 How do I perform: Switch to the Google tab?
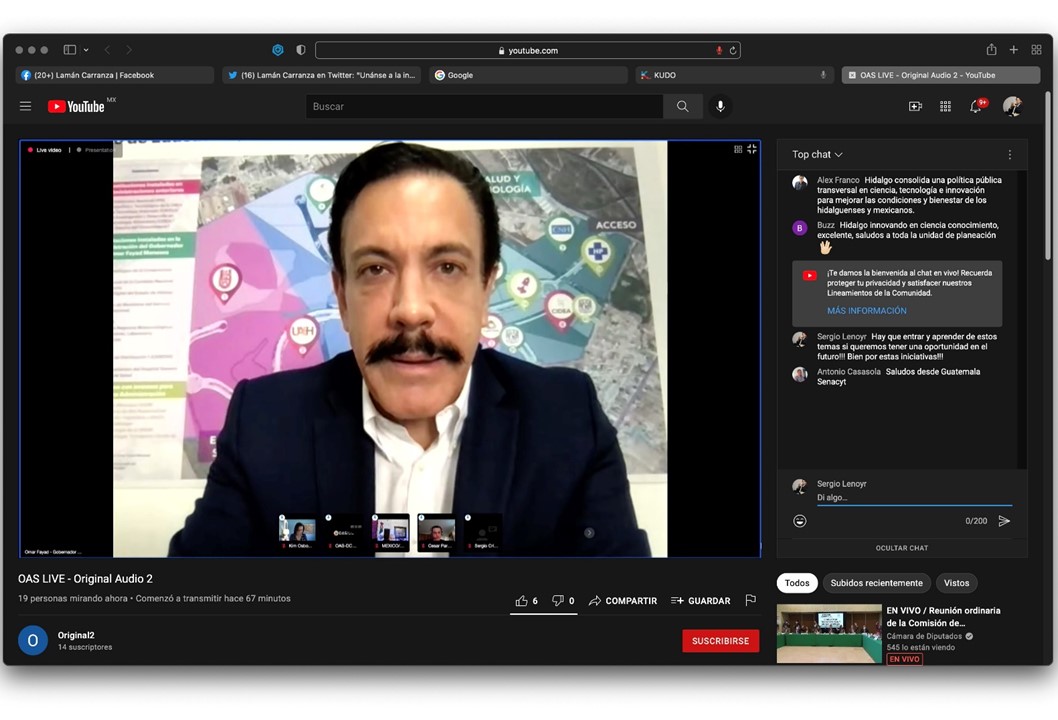coord(528,75)
